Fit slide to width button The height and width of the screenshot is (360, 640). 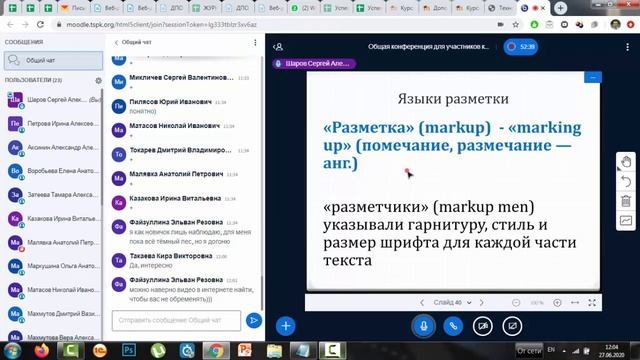[x=575, y=303]
